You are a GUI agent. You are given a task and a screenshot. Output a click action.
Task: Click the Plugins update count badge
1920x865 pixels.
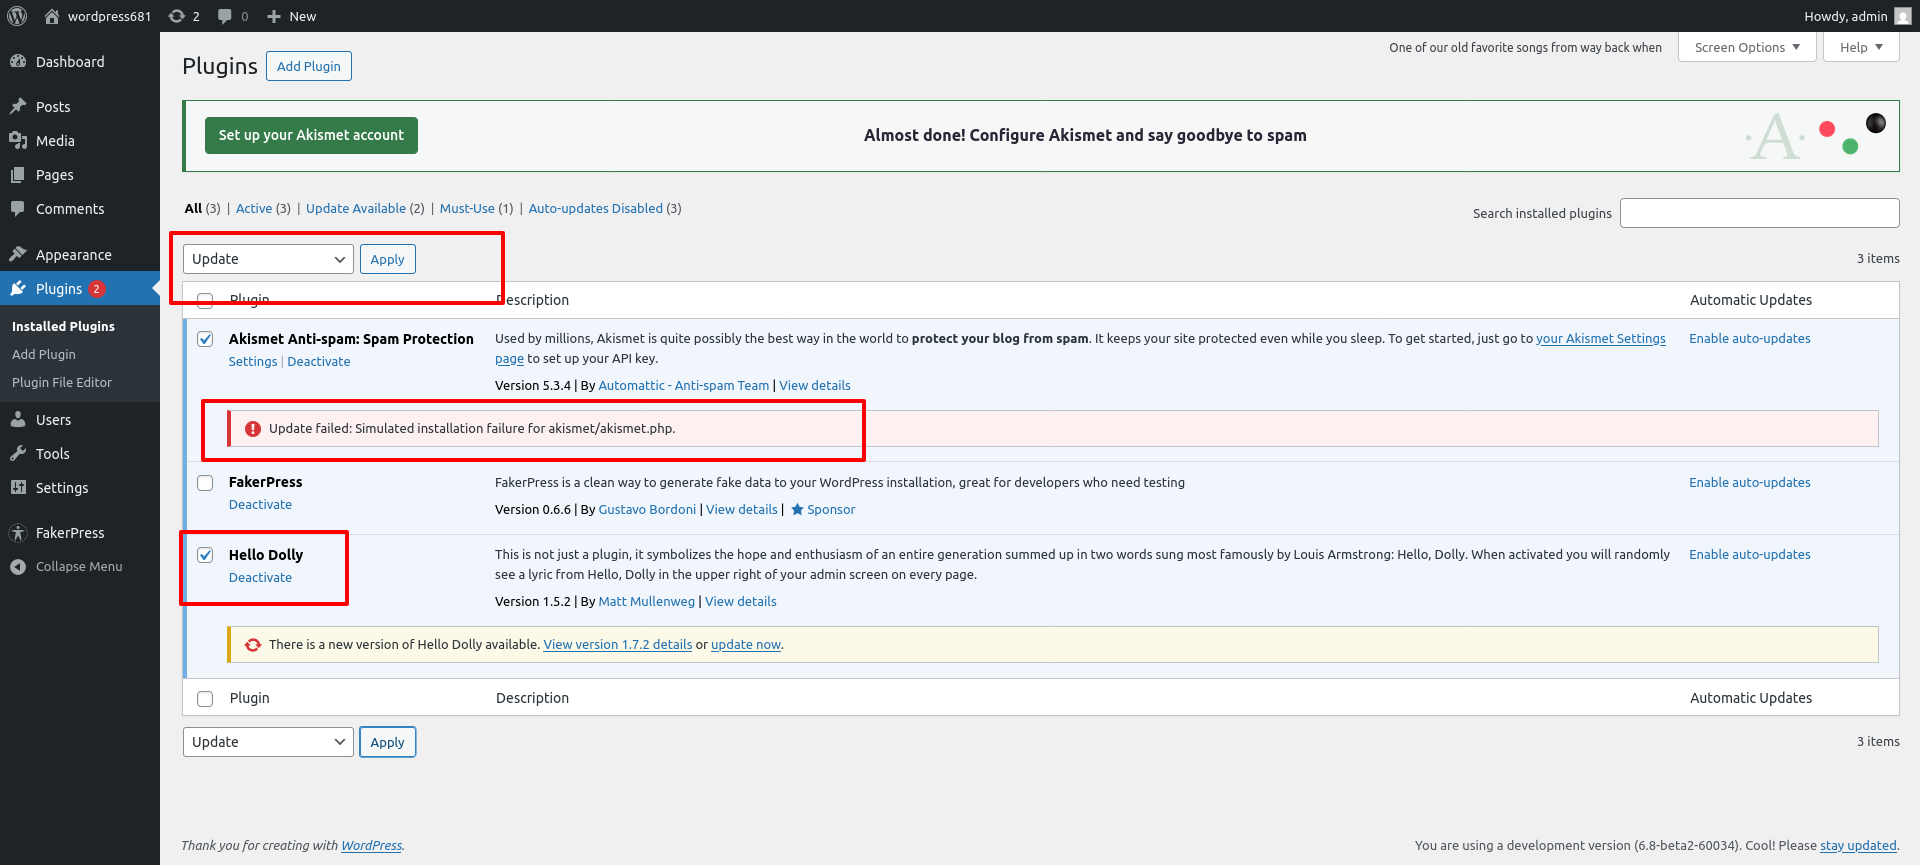(x=96, y=289)
